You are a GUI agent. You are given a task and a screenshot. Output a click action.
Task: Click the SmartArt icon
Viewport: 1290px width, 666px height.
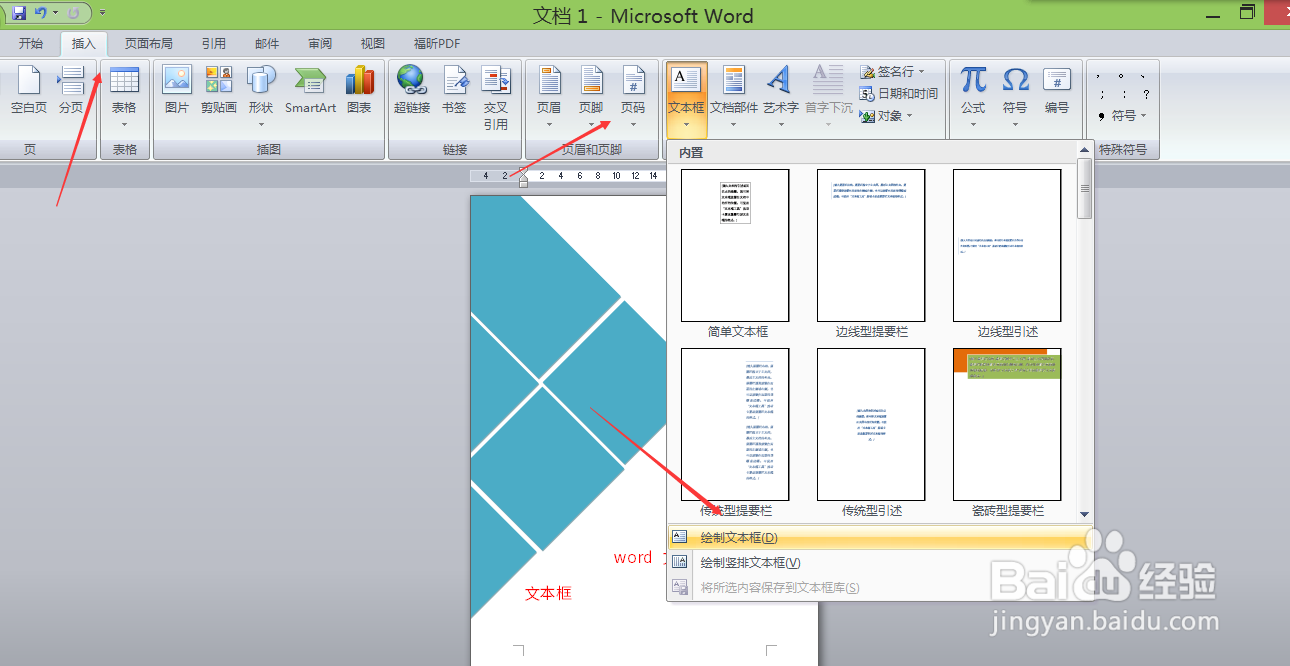coord(310,90)
